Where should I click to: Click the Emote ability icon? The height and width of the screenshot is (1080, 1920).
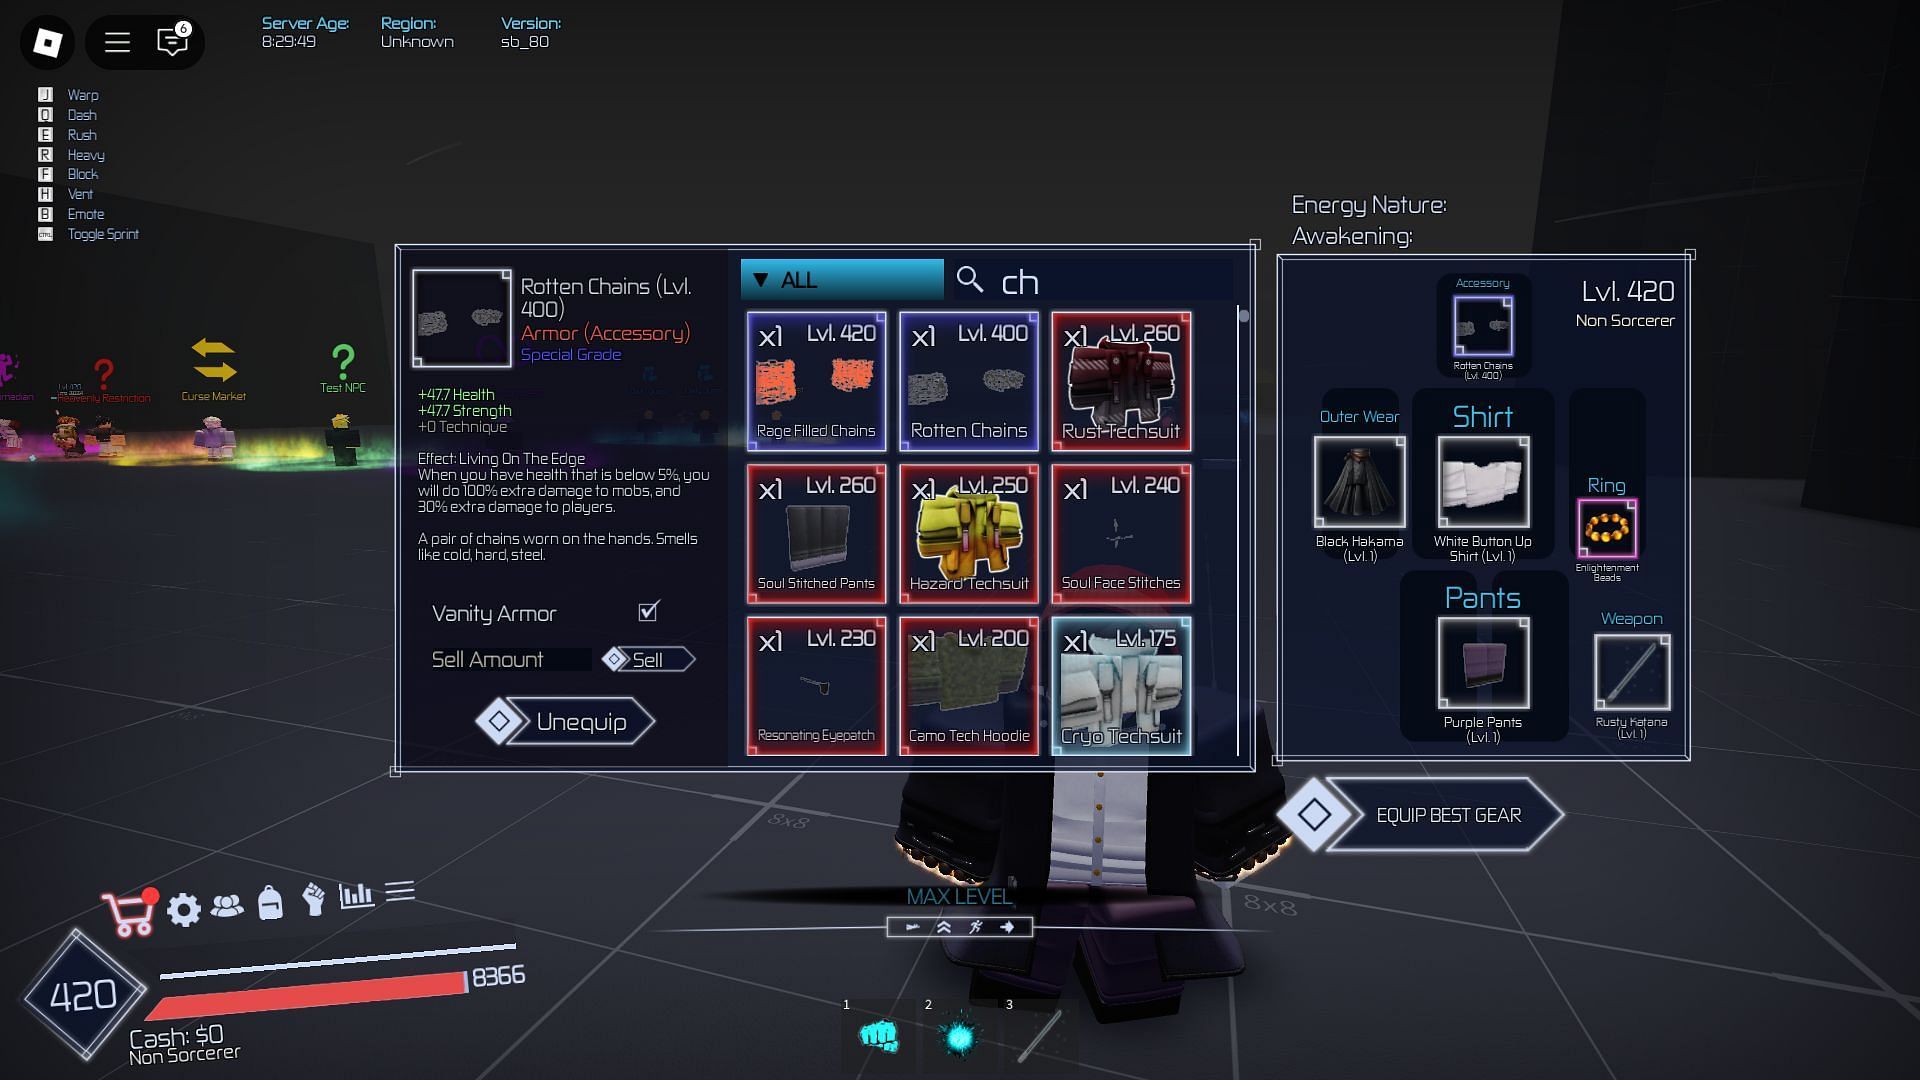[44, 215]
